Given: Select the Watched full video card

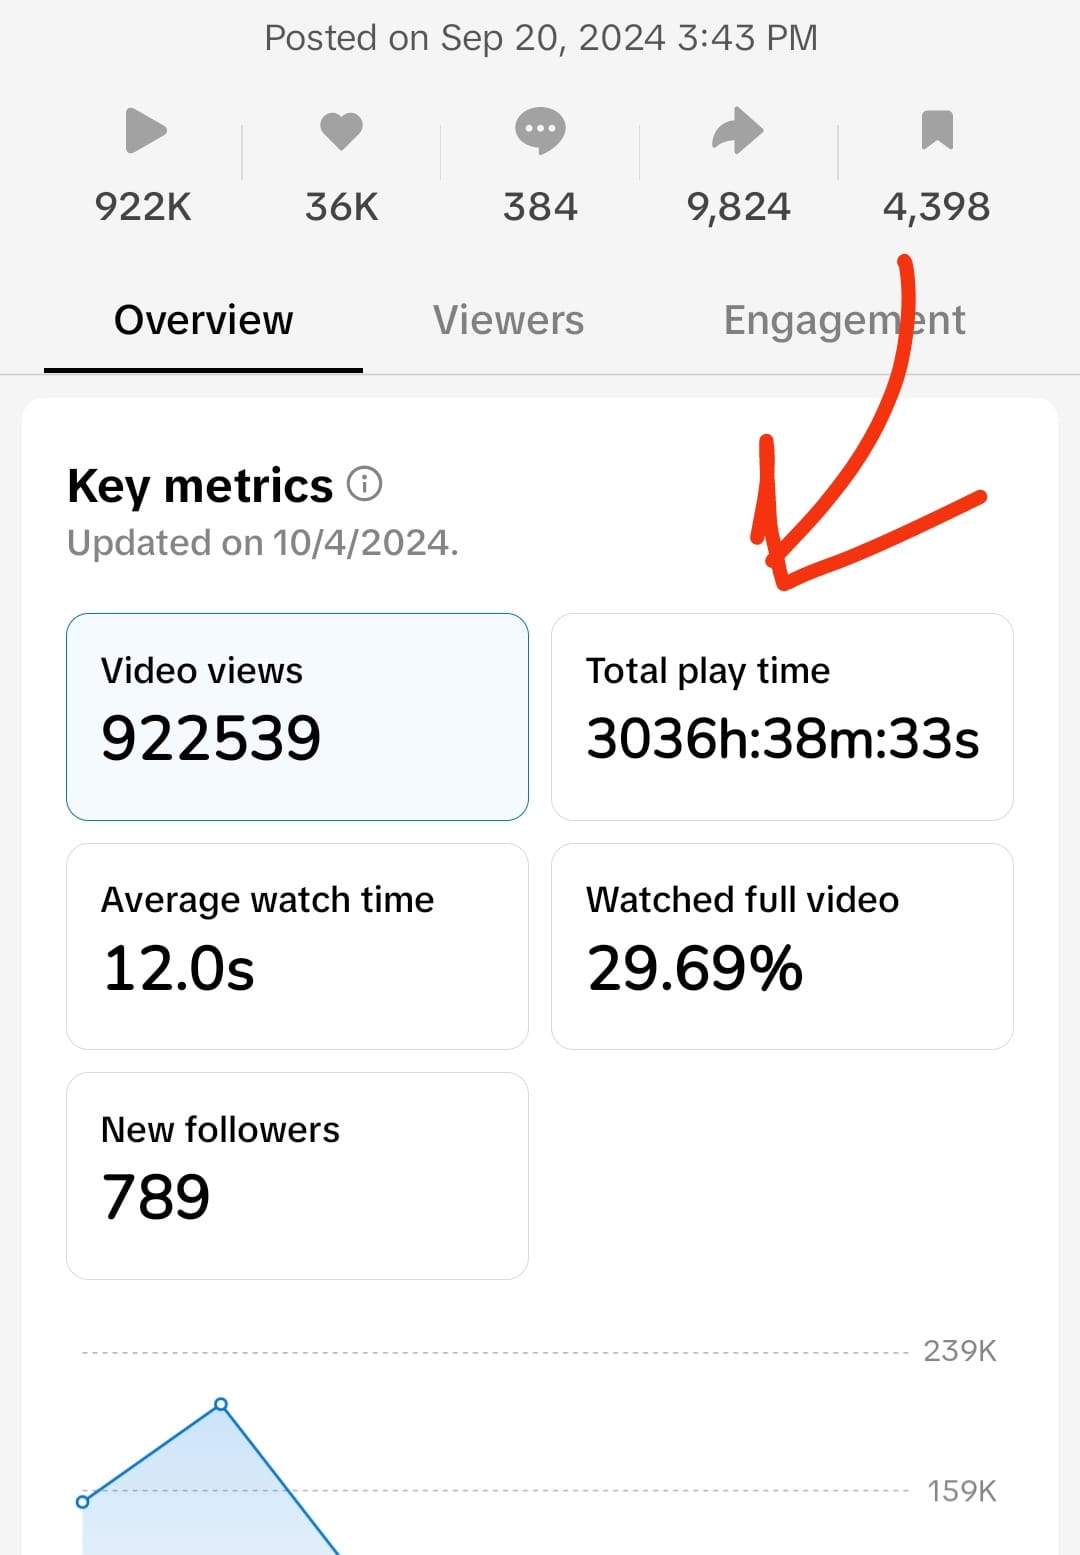Looking at the screenshot, I should pyautogui.click(x=782, y=946).
